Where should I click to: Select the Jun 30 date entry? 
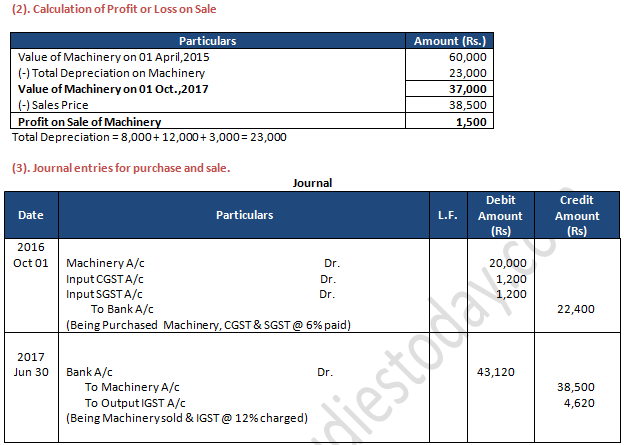(31, 371)
